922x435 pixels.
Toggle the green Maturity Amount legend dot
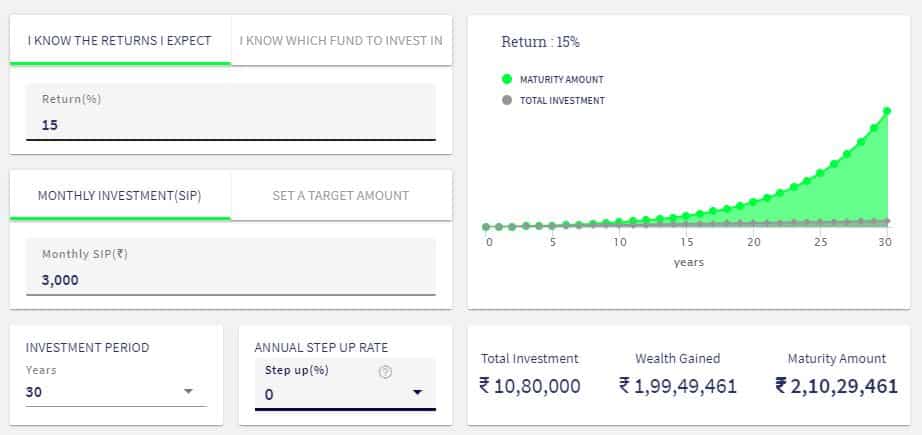coord(507,79)
